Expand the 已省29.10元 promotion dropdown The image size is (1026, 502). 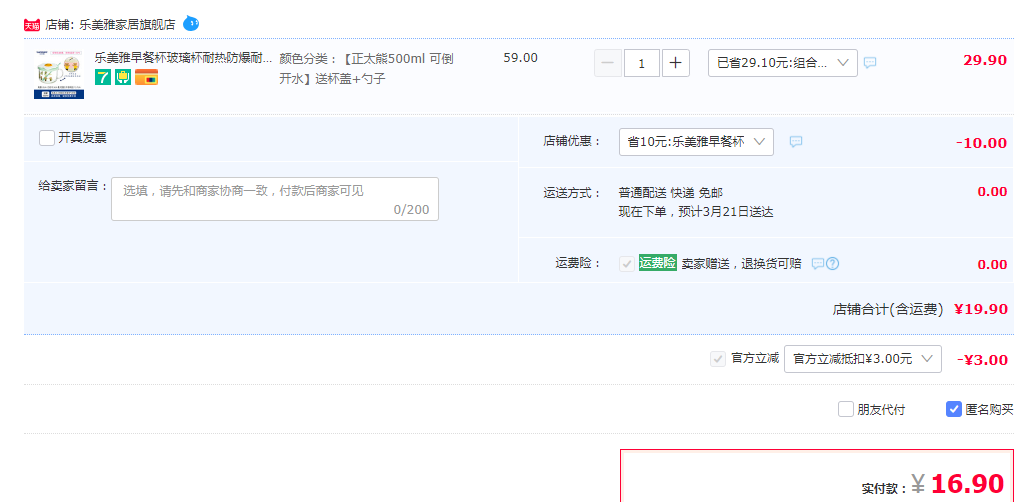coord(783,63)
